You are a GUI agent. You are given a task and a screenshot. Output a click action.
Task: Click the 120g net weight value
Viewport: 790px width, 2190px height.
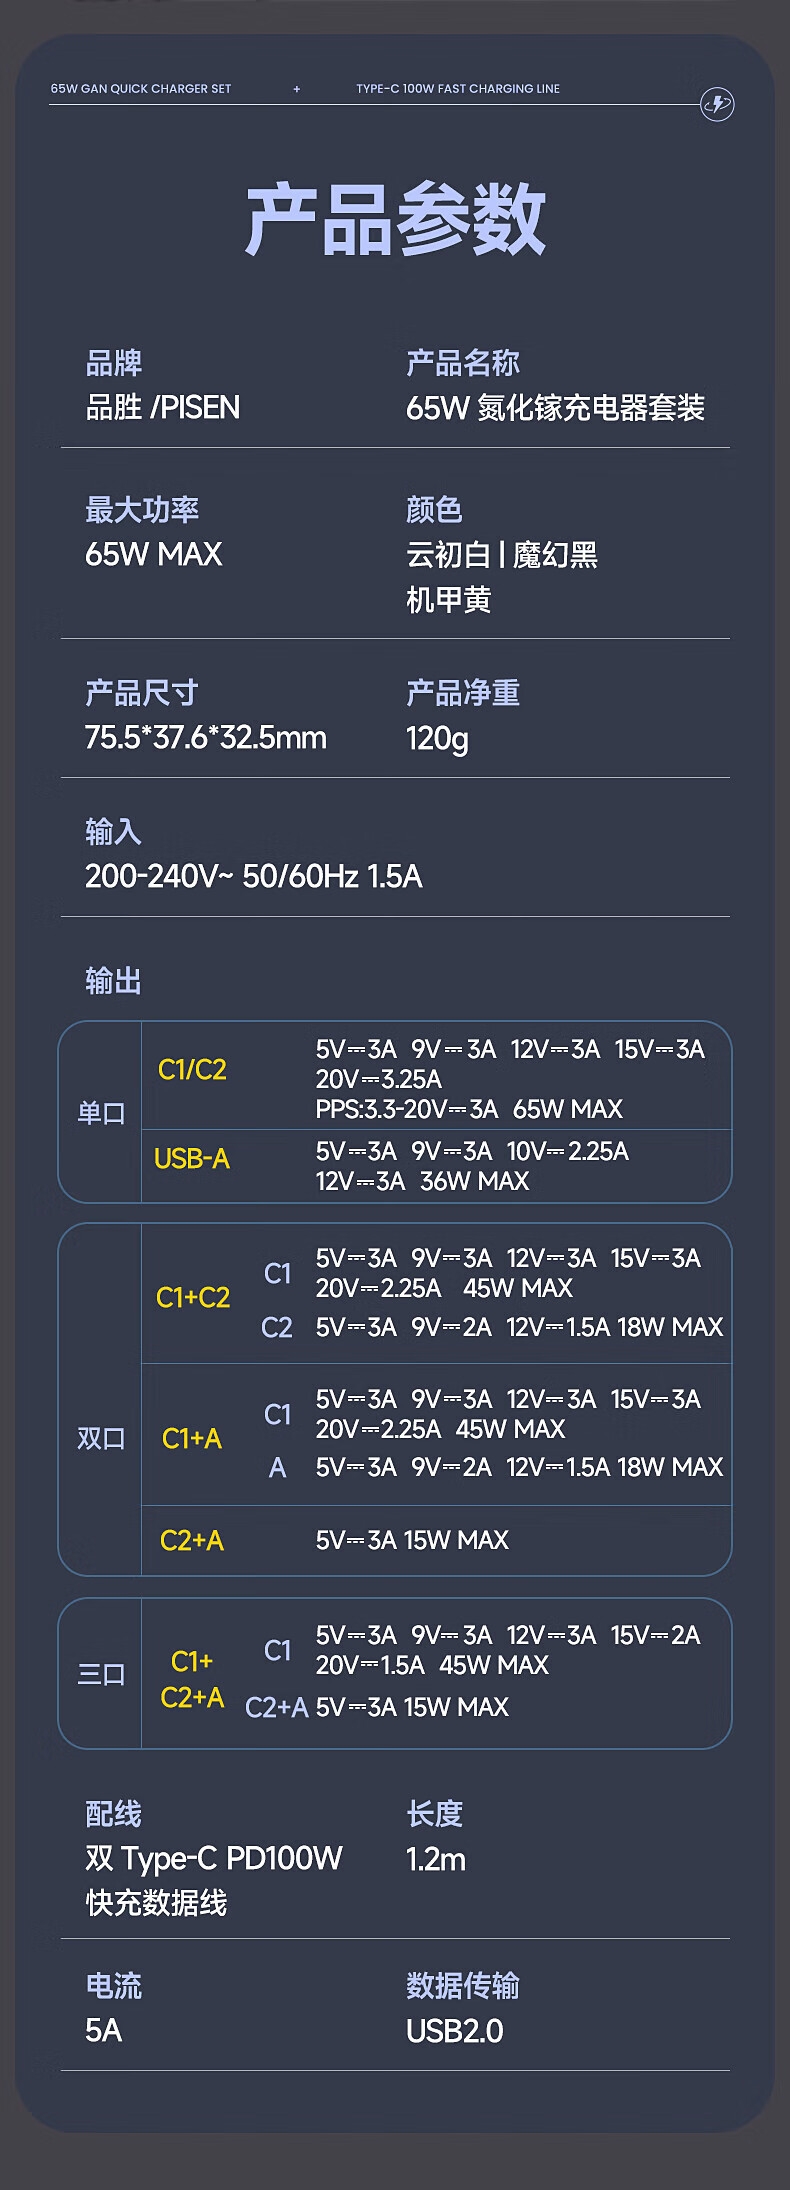[x=437, y=739]
